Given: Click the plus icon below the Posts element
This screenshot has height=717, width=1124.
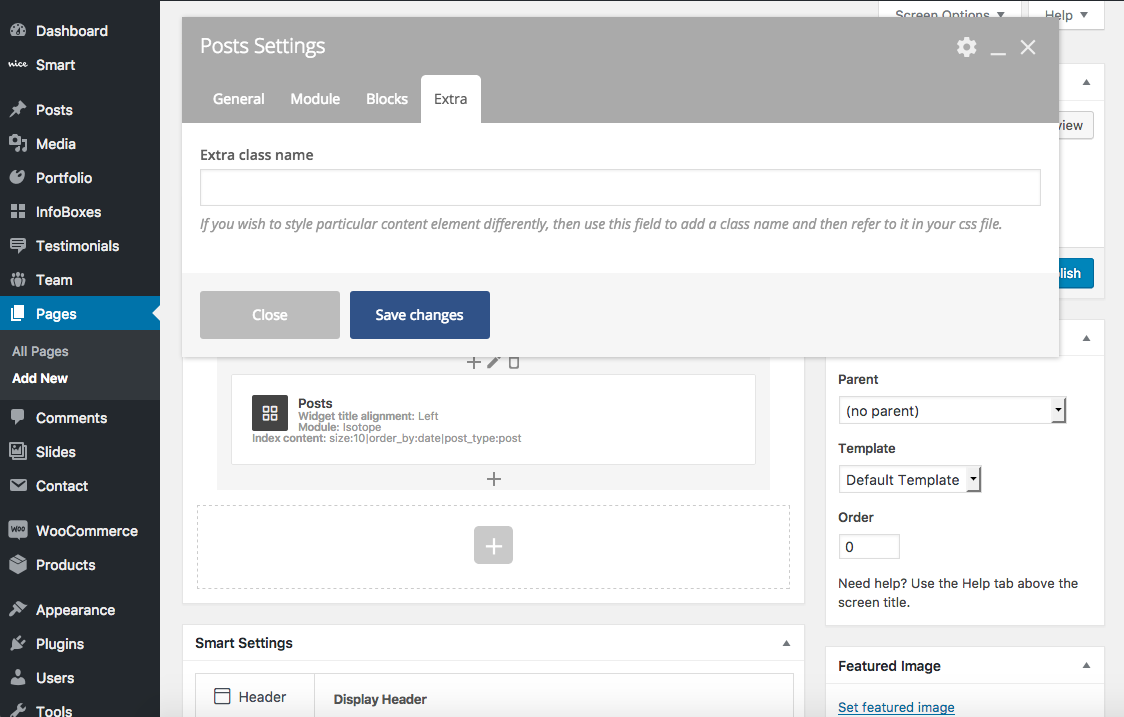Looking at the screenshot, I should click(494, 479).
